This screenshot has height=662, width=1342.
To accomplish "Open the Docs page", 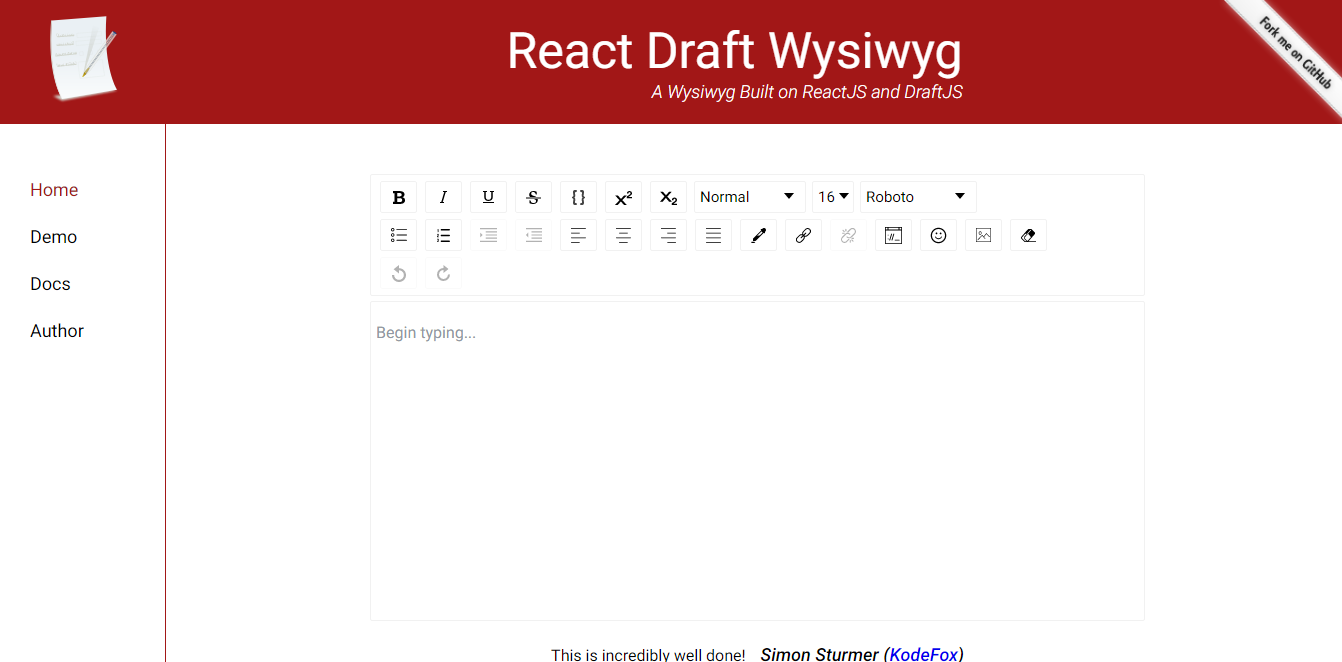I will pyautogui.click(x=50, y=284).
